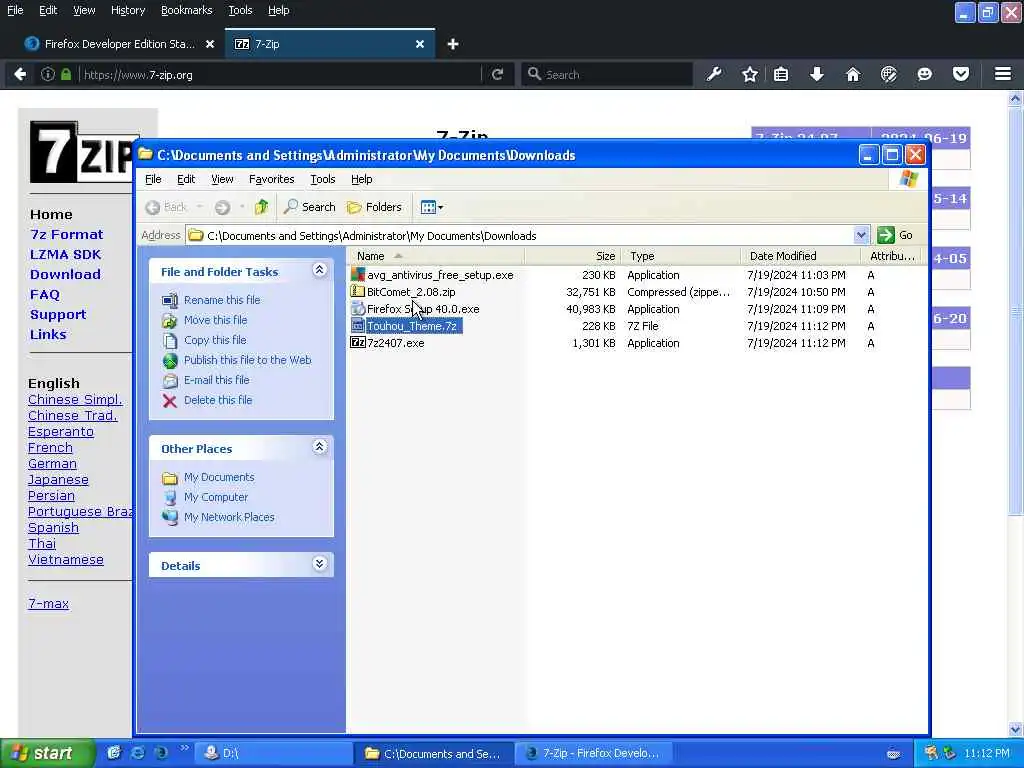Image resolution: width=1024 pixels, height=768 pixels.
Task: Click the Firefox reload page icon
Action: point(497,74)
